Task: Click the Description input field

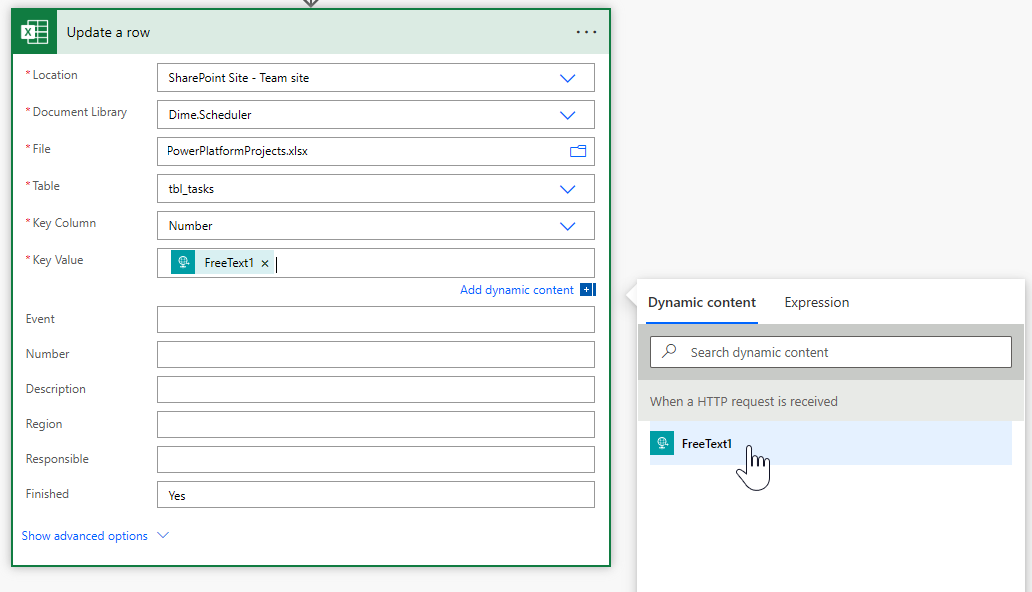Action: 375,389
